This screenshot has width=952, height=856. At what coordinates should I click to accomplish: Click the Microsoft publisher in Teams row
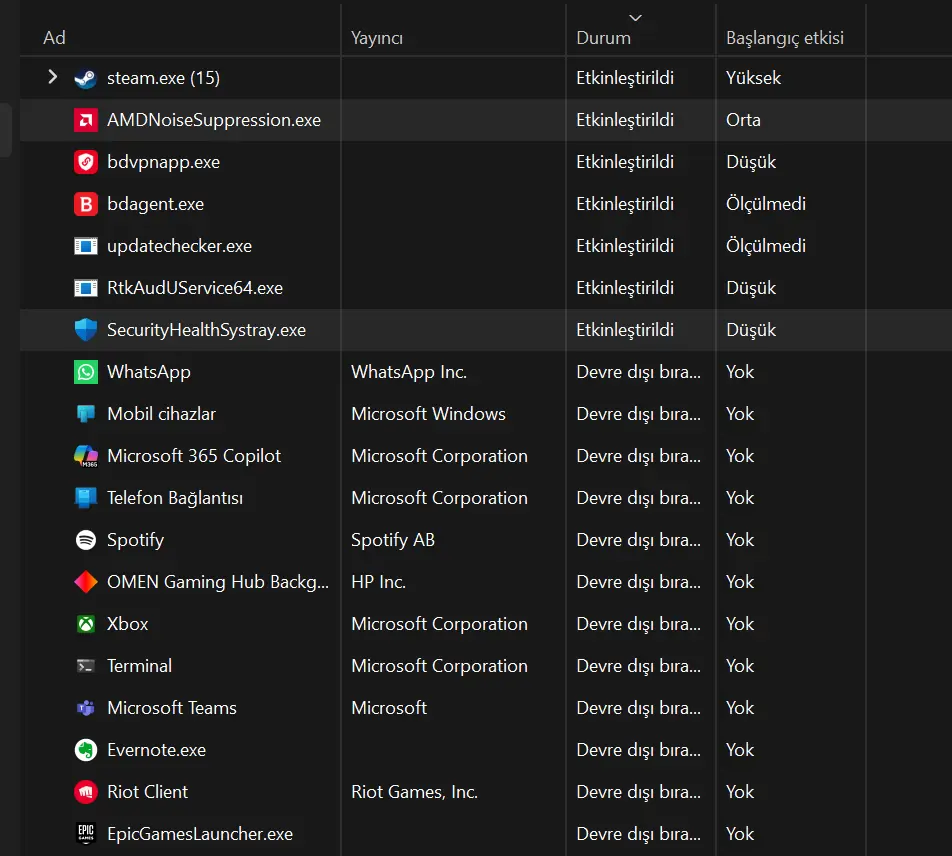(389, 708)
